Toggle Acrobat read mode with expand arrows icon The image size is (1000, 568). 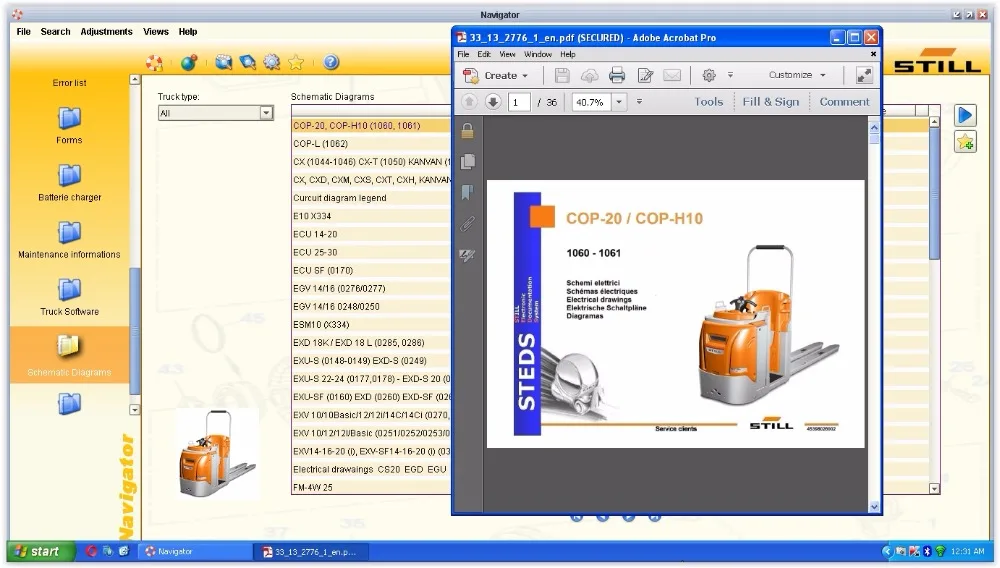864,75
